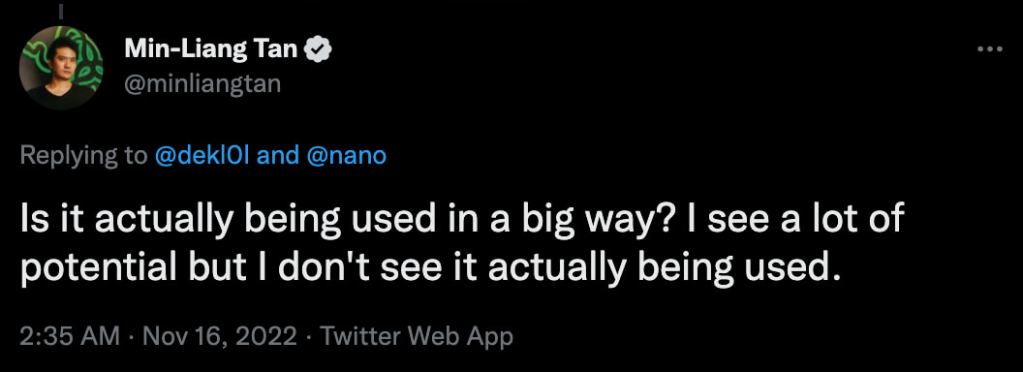
Task: Select the first tweet line starting "Is it actually"
Action: (462, 220)
